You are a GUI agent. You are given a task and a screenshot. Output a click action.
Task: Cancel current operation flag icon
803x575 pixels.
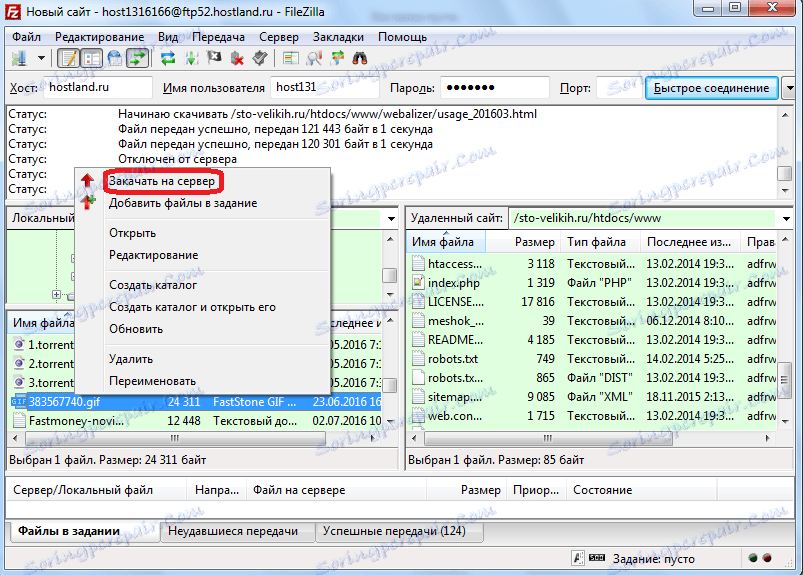[214, 58]
